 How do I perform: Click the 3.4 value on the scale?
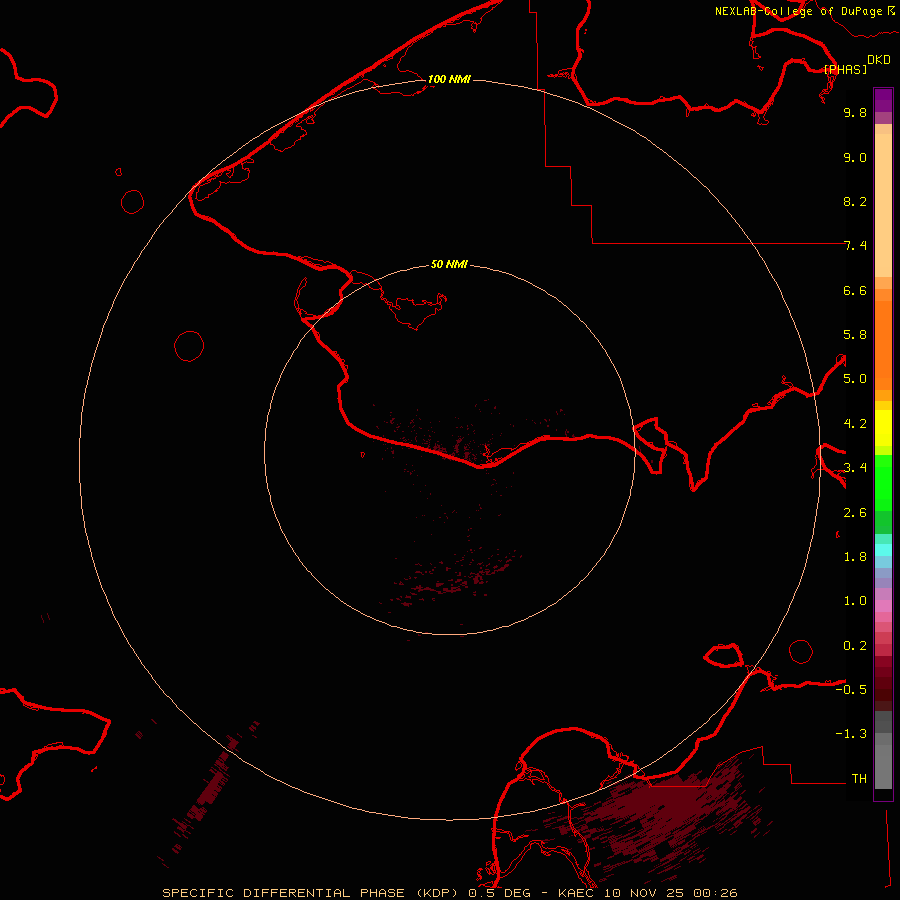tap(855, 467)
